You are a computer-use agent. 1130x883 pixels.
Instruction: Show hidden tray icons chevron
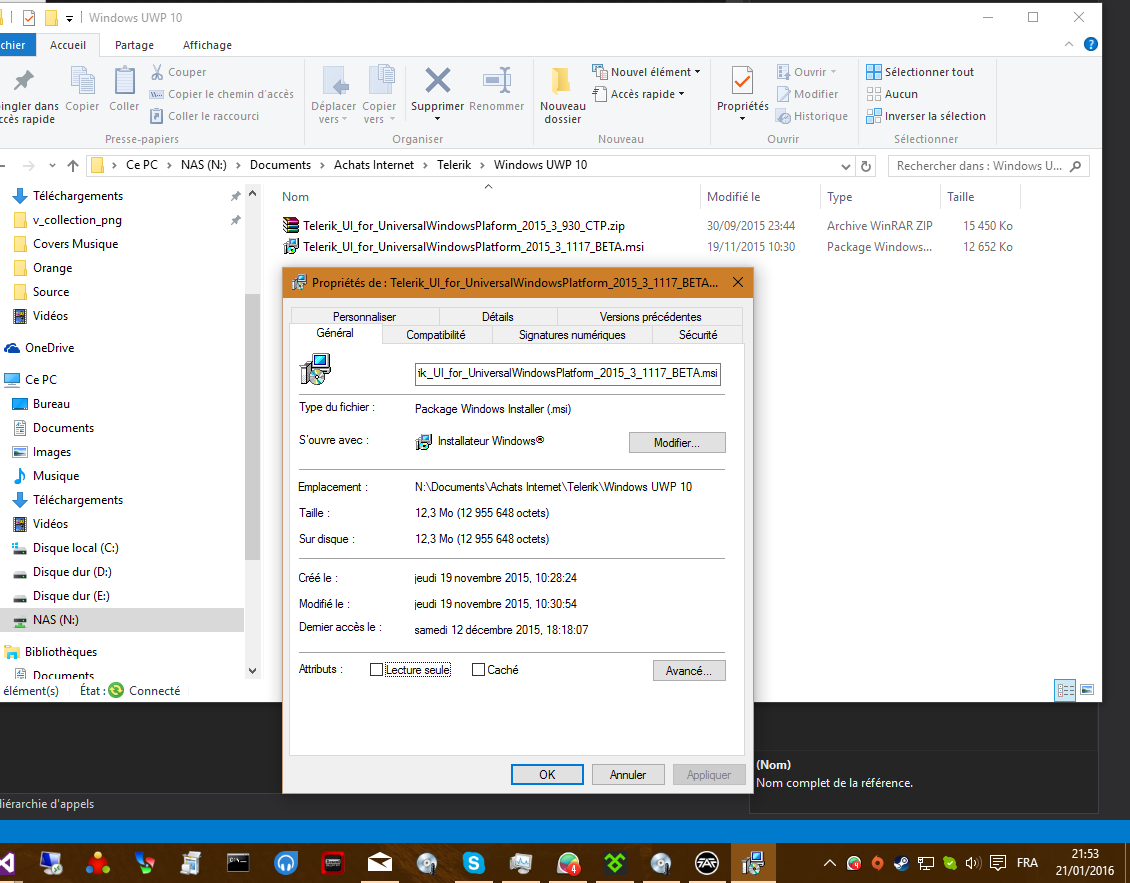click(829, 862)
